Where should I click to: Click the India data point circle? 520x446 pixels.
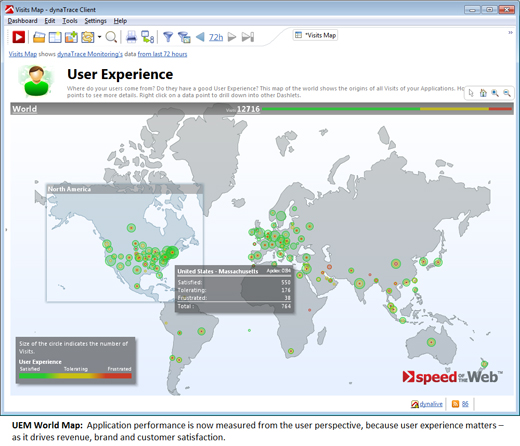pos(359,284)
